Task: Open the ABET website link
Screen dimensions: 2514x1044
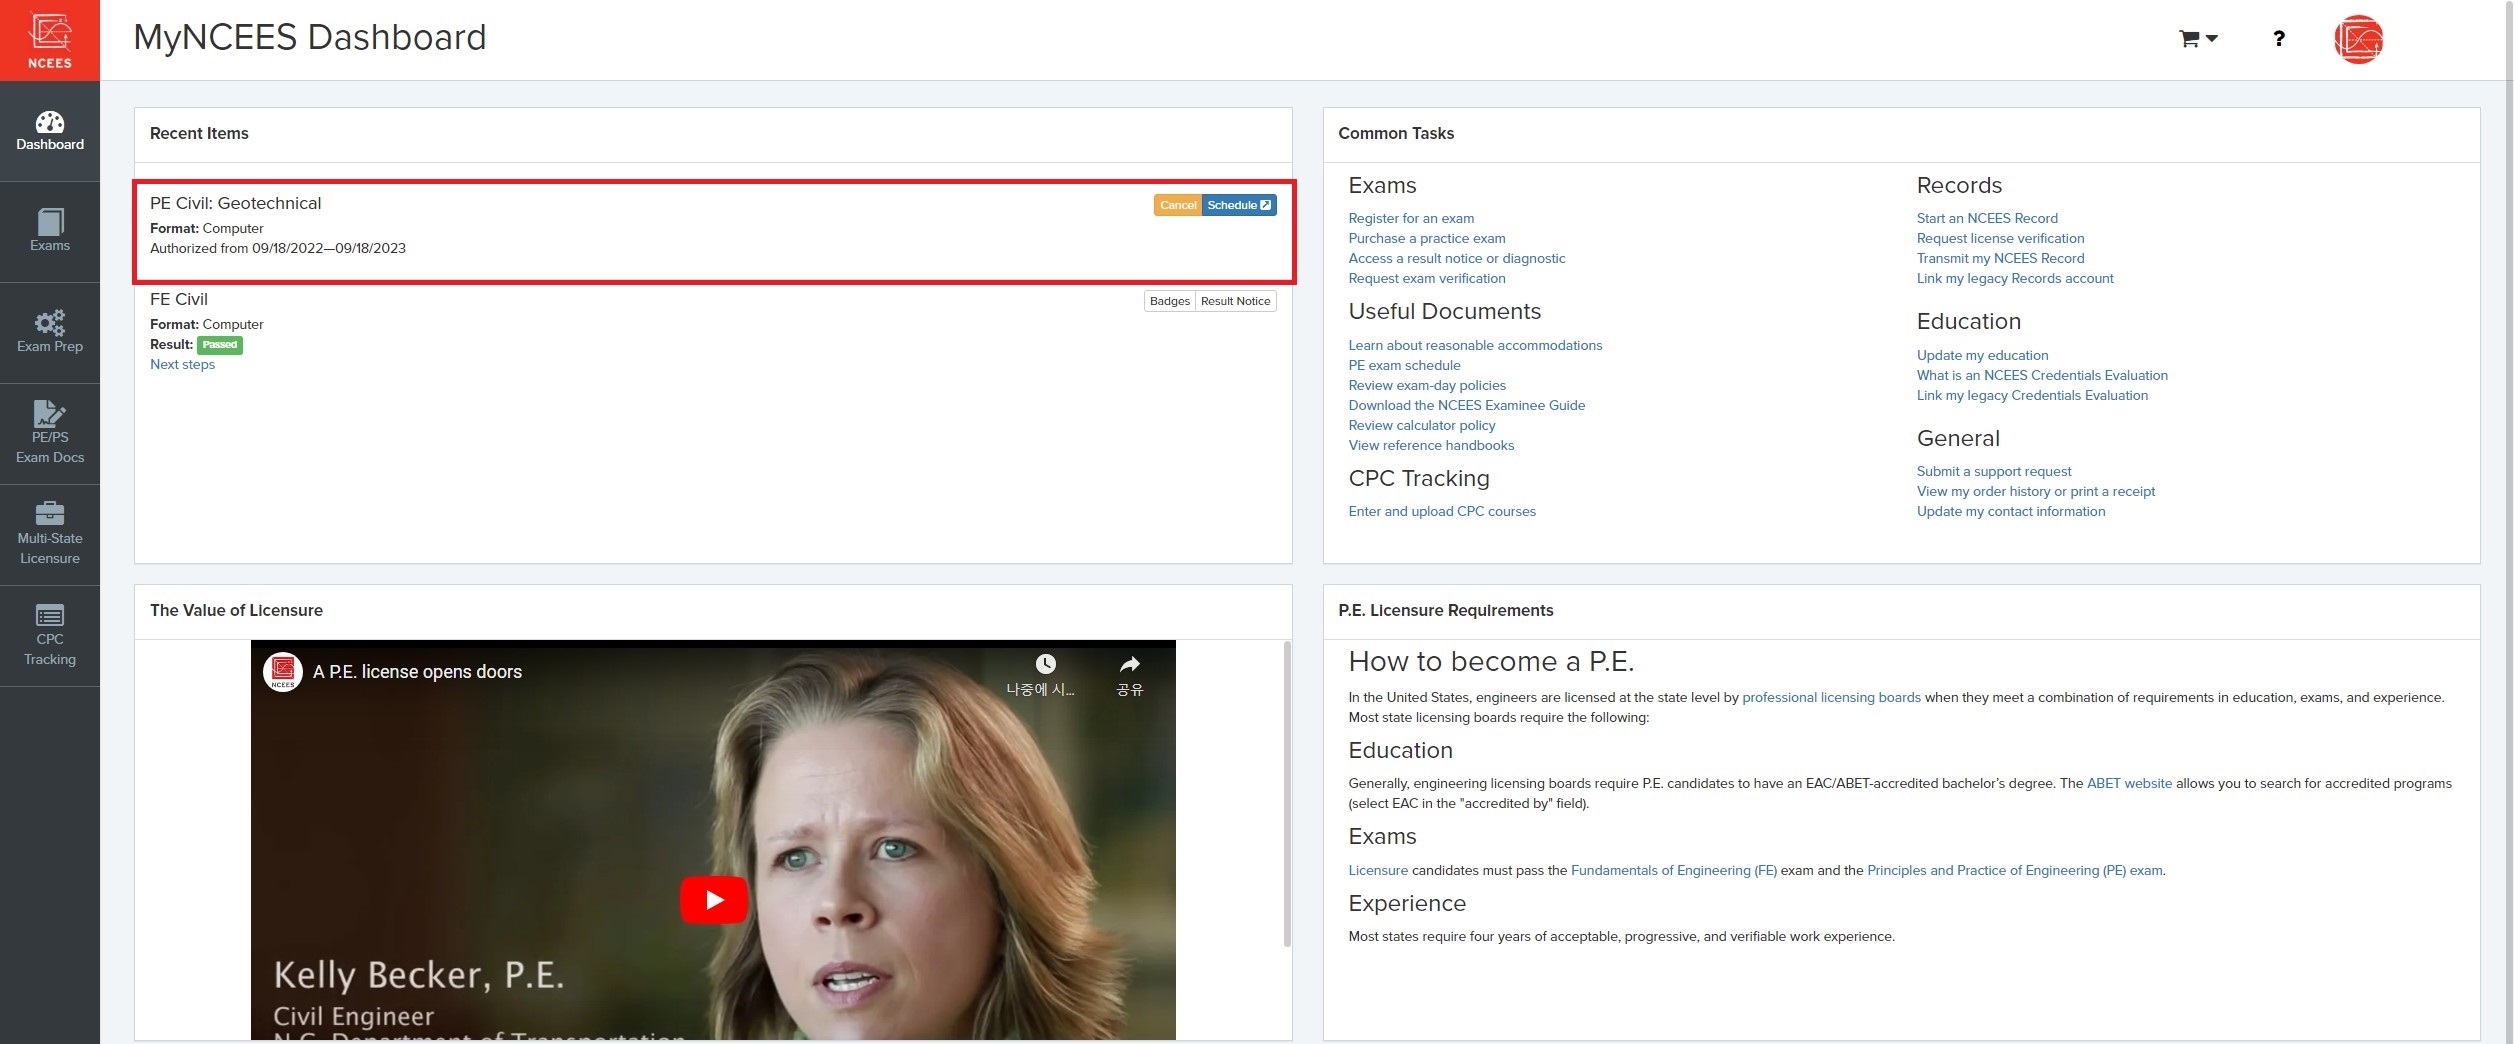Action: tap(2128, 783)
